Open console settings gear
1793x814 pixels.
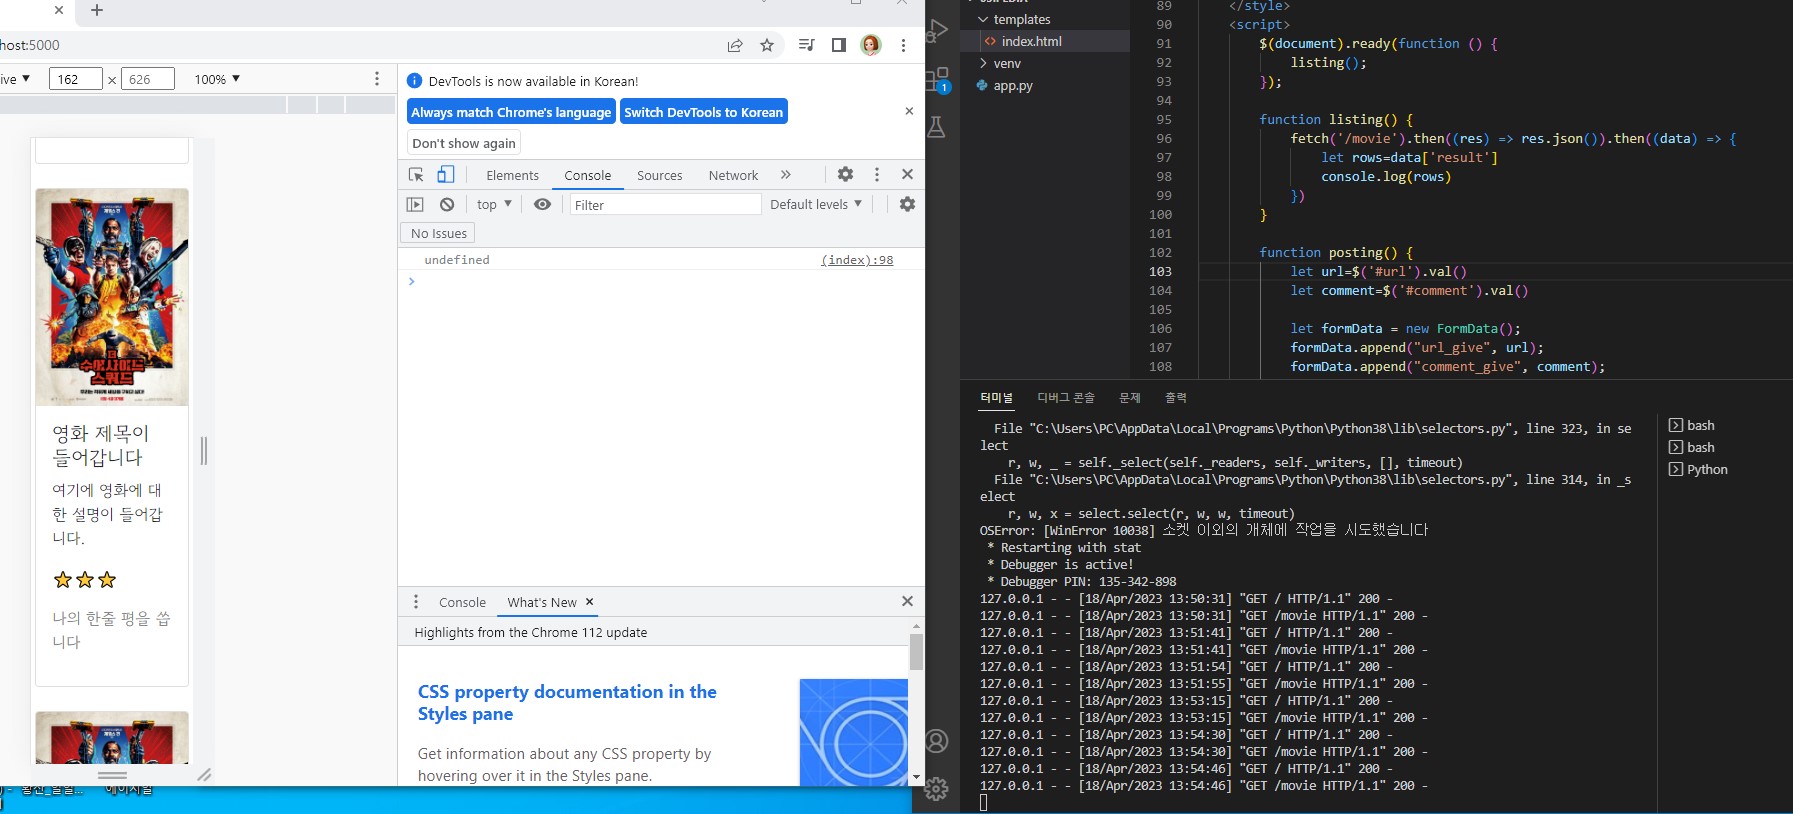click(907, 204)
